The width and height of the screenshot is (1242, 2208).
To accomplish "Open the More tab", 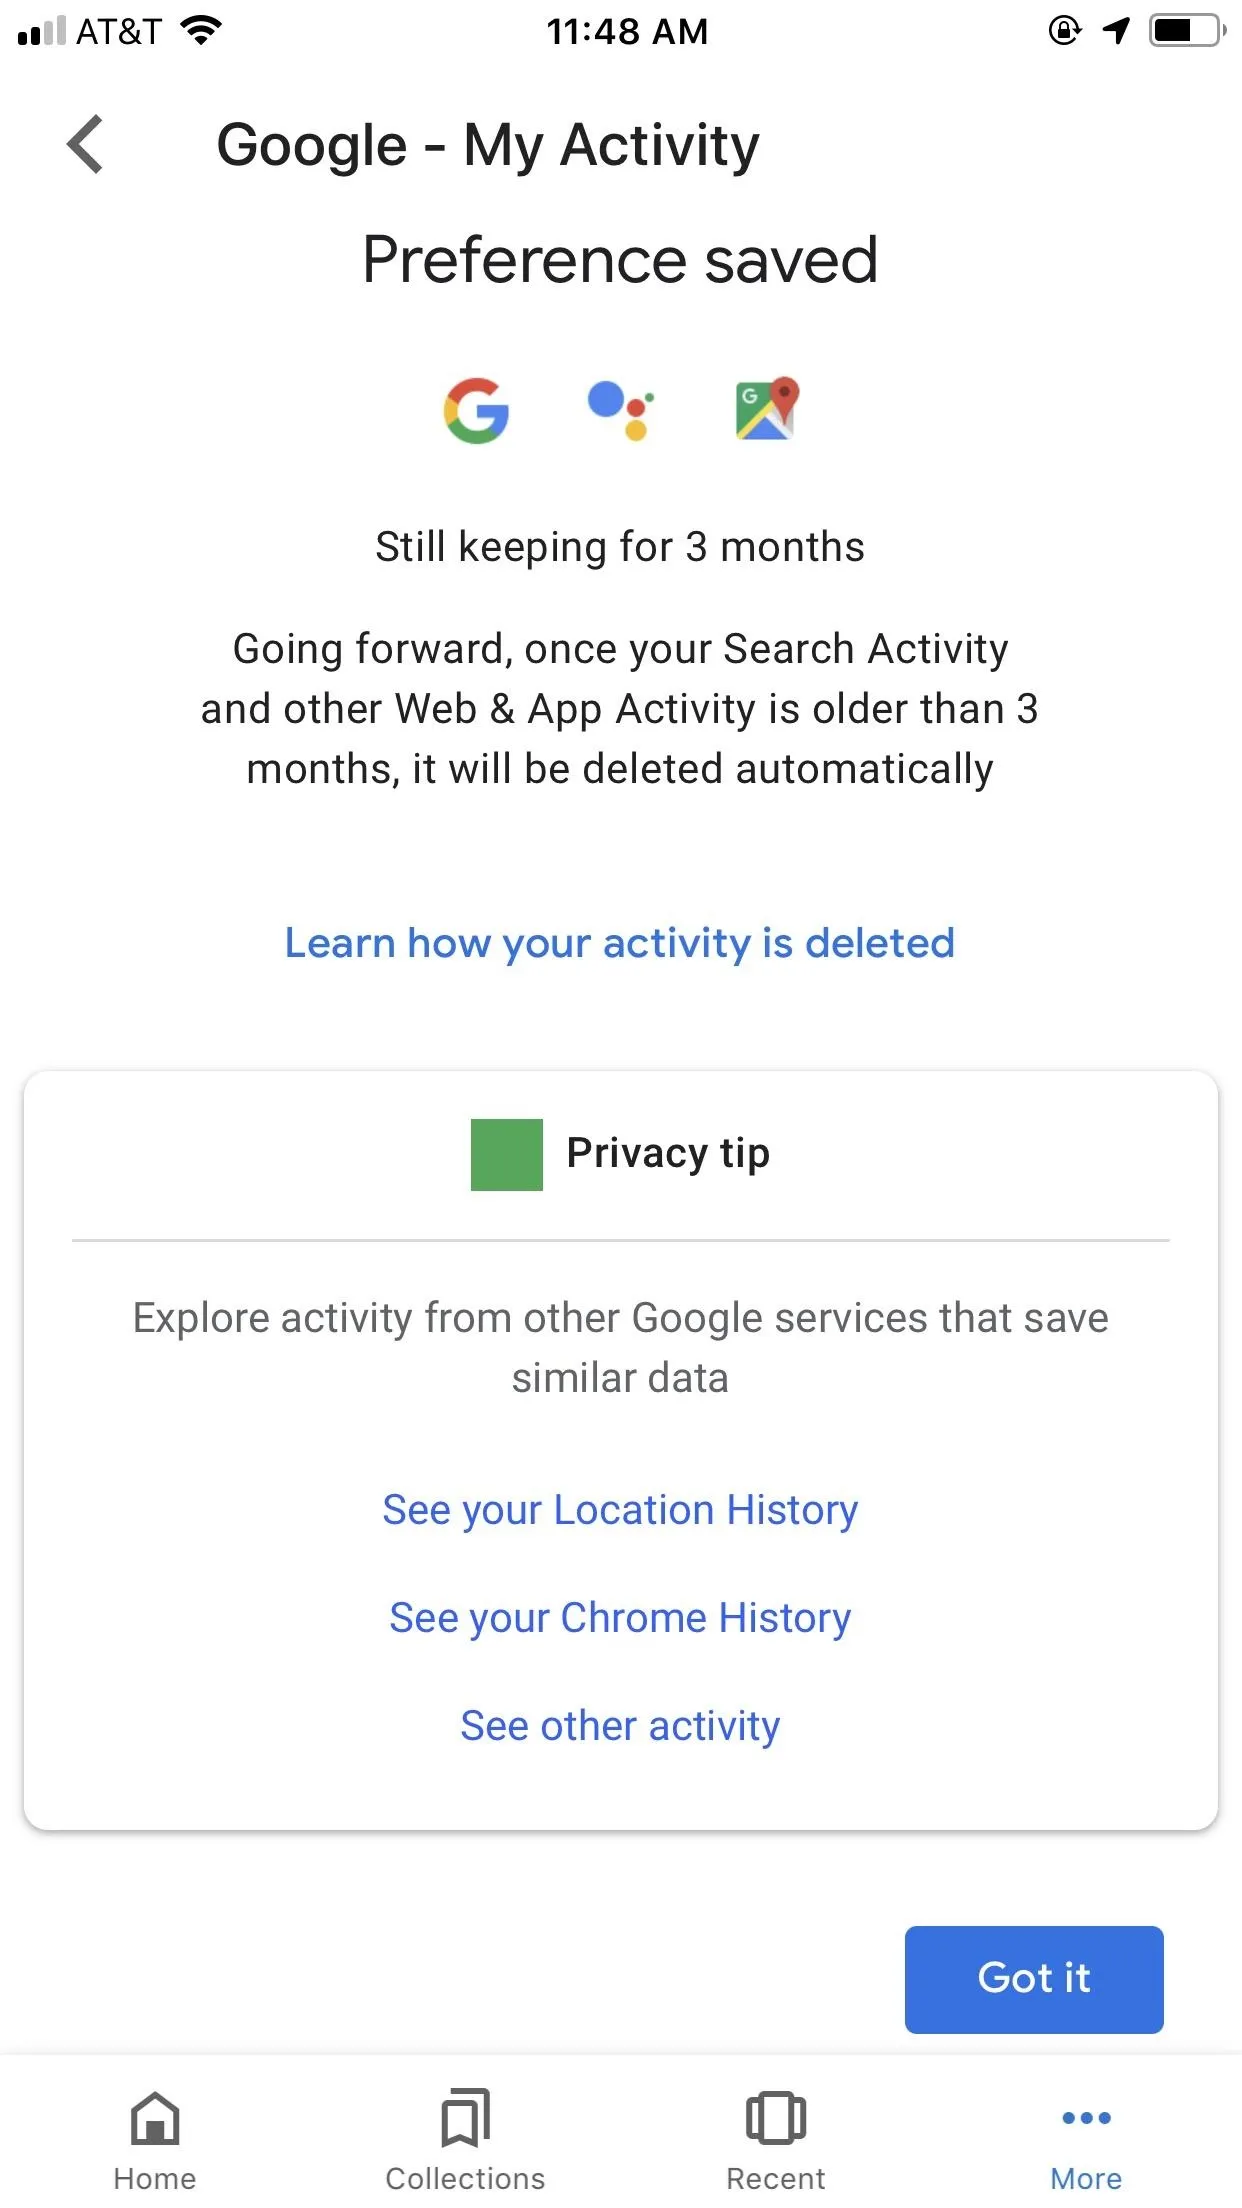I will click(1086, 2140).
